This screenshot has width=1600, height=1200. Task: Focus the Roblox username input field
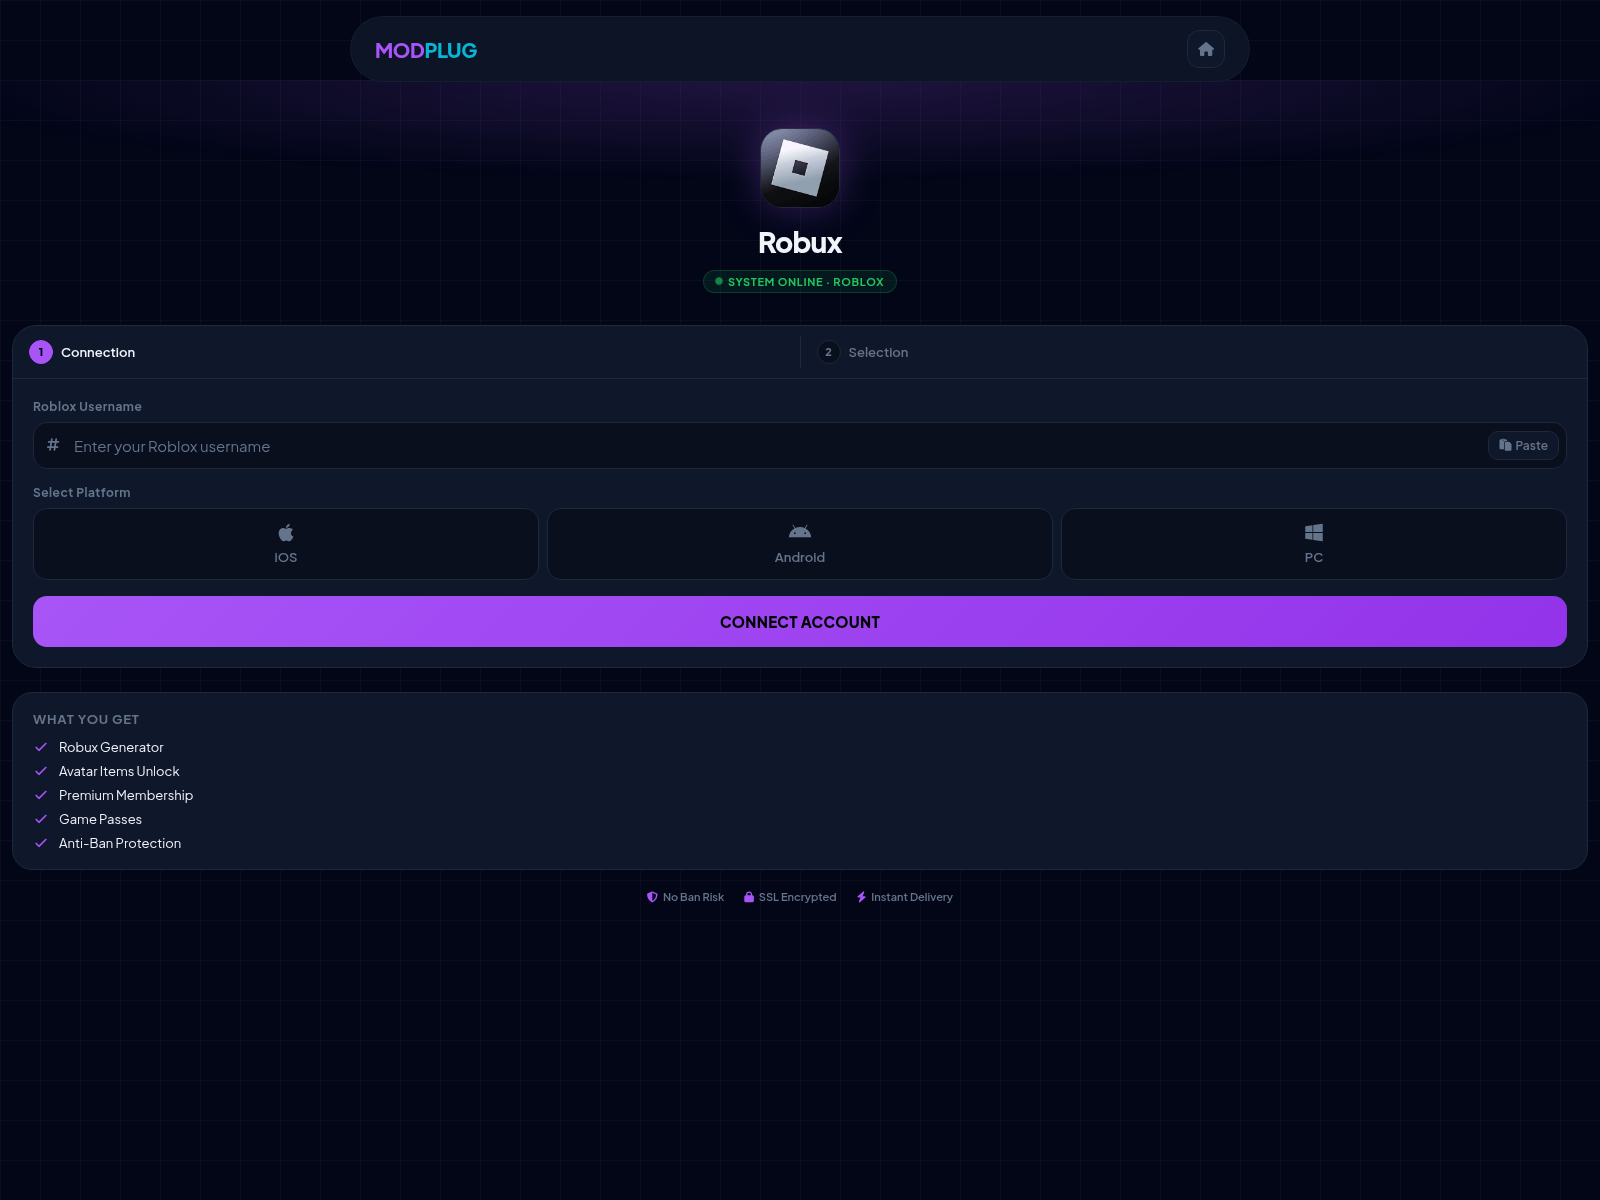(800, 446)
